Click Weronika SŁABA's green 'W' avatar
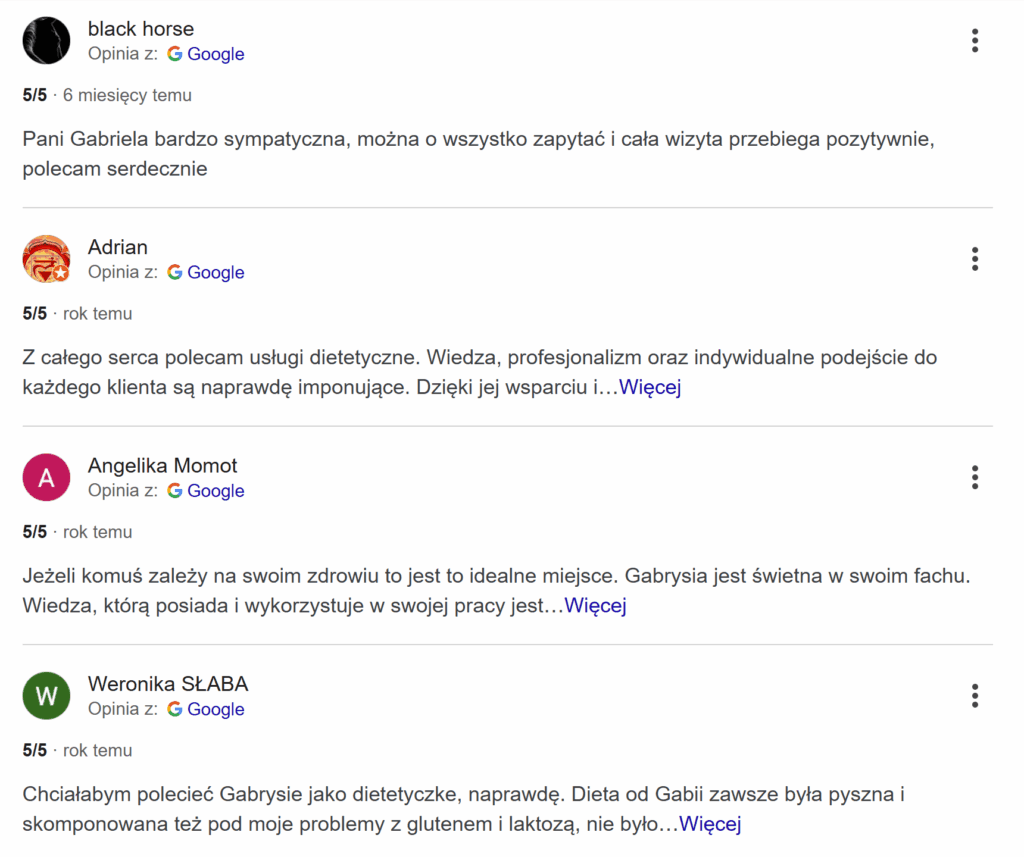This screenshot has width=1024, height=857. (46, 696)
